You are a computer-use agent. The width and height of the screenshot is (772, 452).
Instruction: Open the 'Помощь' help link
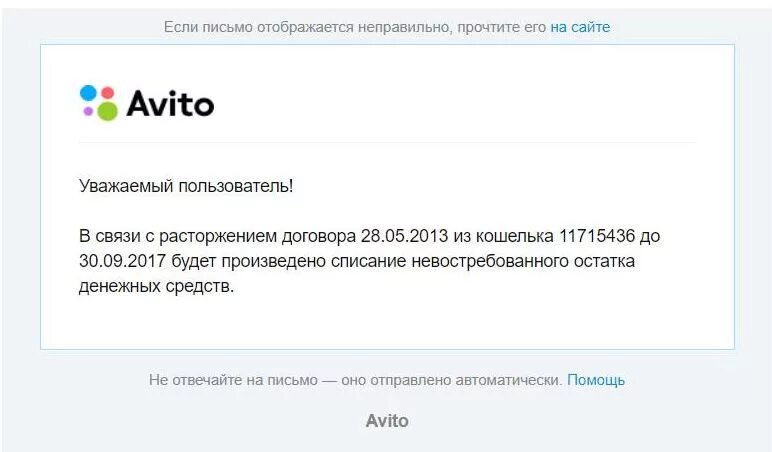coord(596,380)
